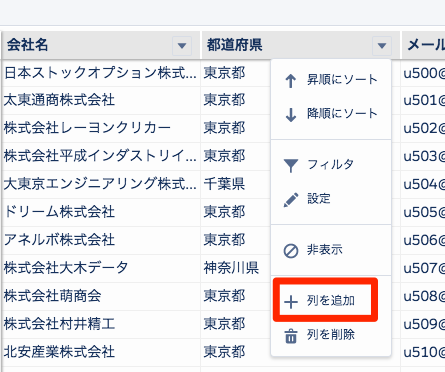Select cell 北安産業株式会社
Screen dimensions: 445x372
[x=101, y=353]
